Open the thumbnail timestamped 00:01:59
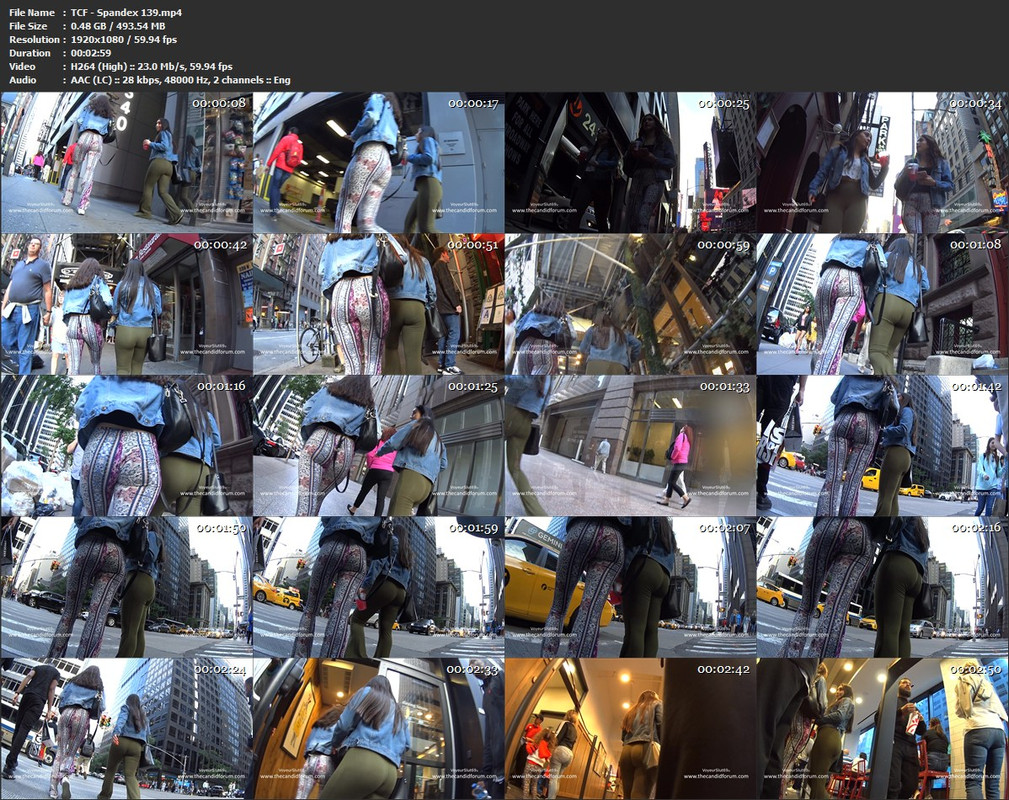Screen dimensions: 1009x800 [378, 587]
